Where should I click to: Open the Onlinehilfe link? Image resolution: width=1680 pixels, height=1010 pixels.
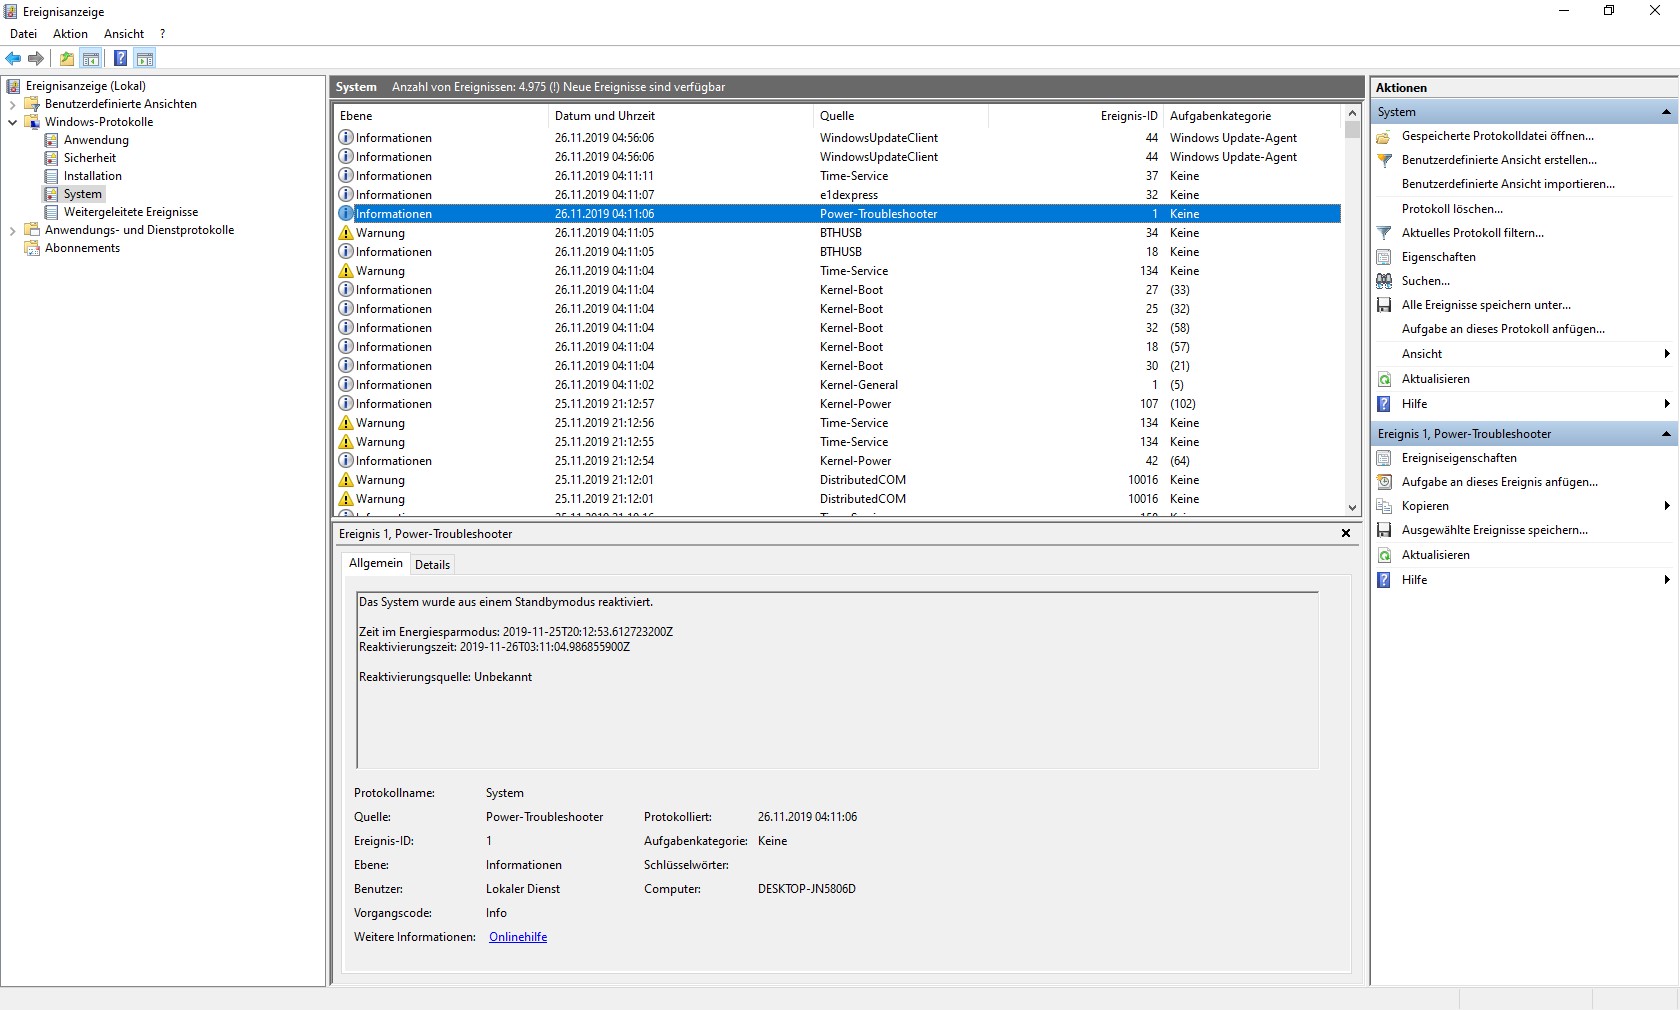518,937
